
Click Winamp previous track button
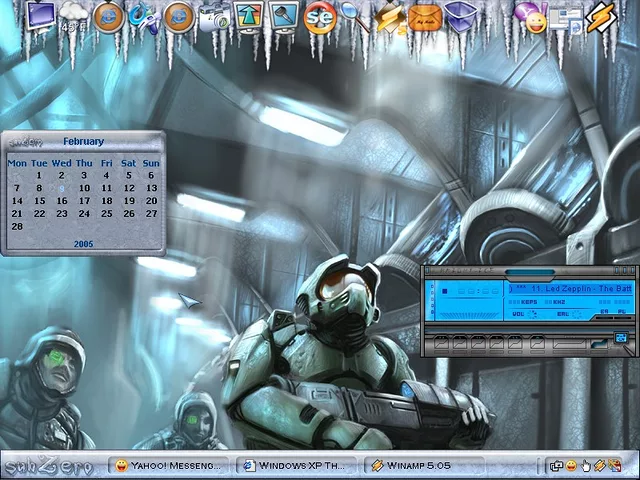(x=441, y=343)
